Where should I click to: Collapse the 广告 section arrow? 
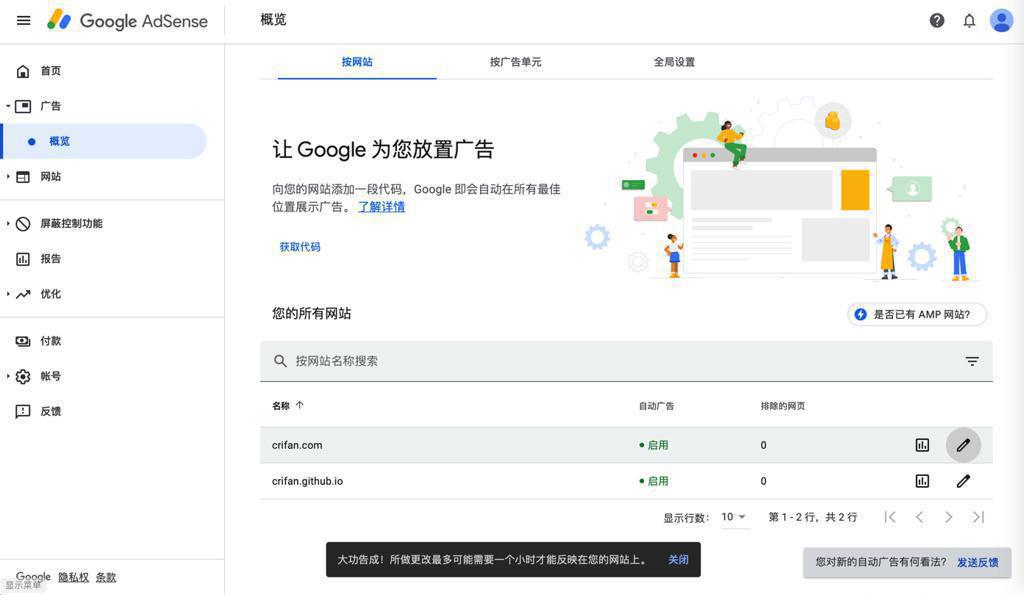coord(8,106)
